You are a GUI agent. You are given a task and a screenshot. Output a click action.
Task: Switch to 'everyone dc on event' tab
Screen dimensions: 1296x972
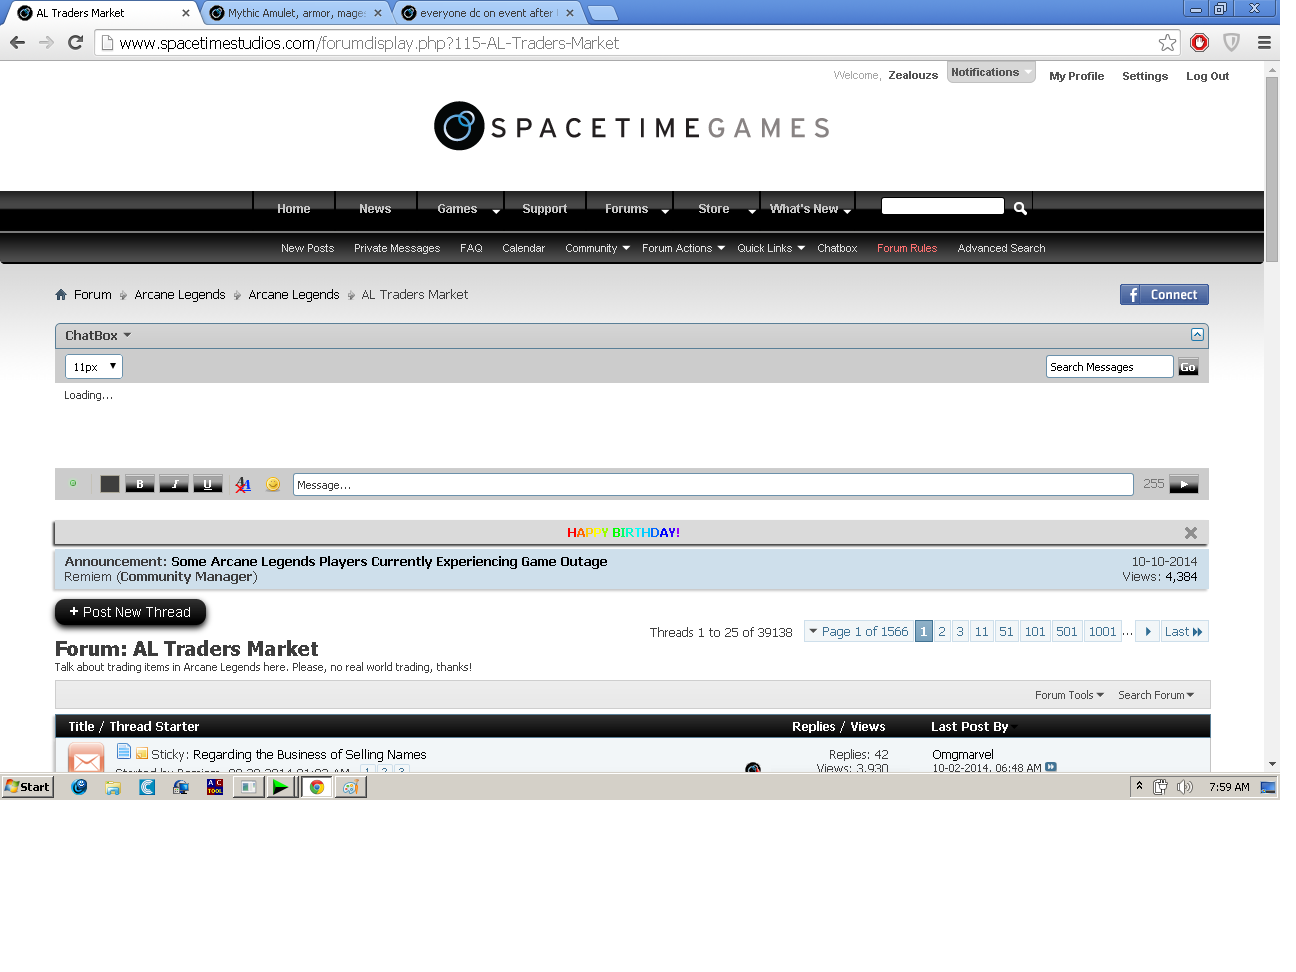(488, 13)
